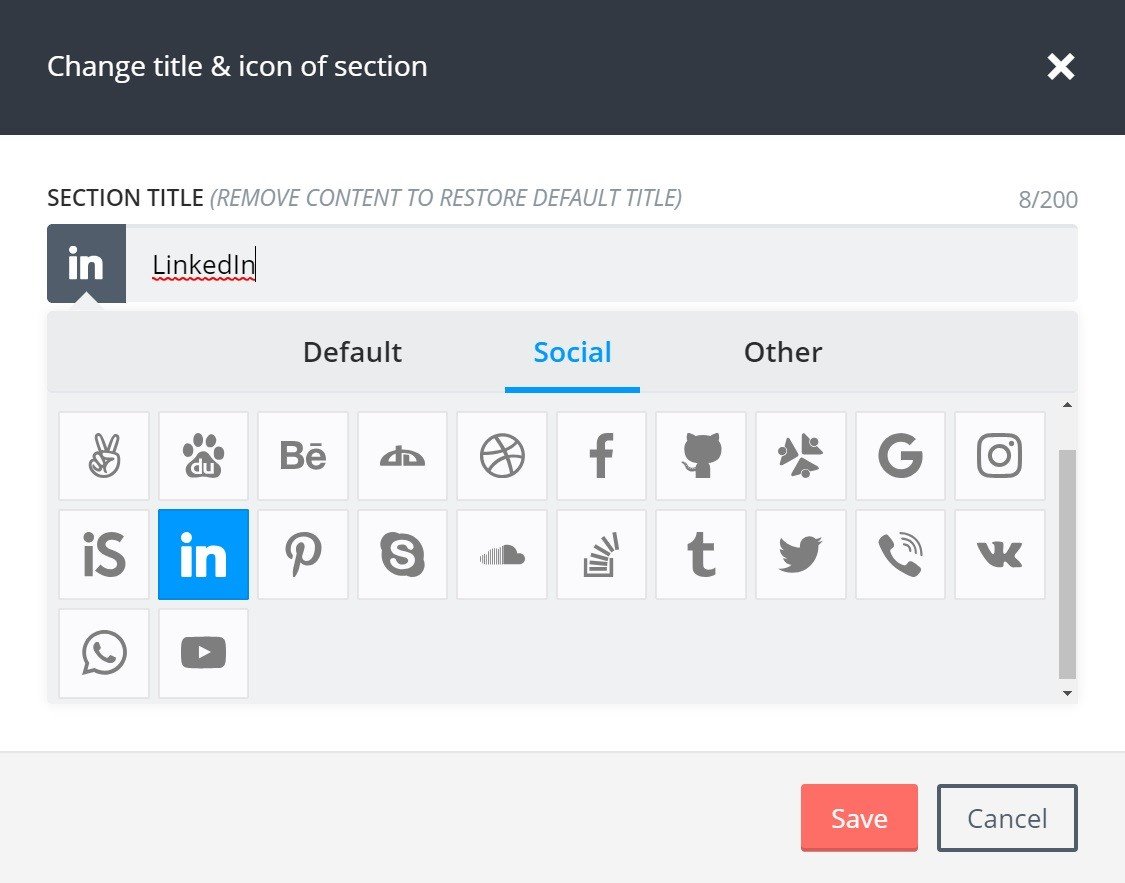Switch to the Social tab

pyautogui.click(x=572, y=352)
